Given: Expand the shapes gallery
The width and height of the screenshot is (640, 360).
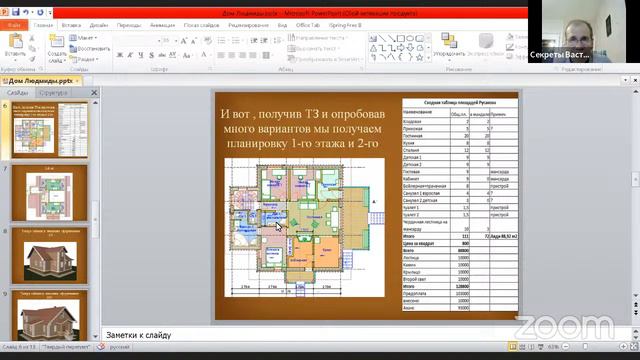Looking at the screenshot, I should click(429, 58).
